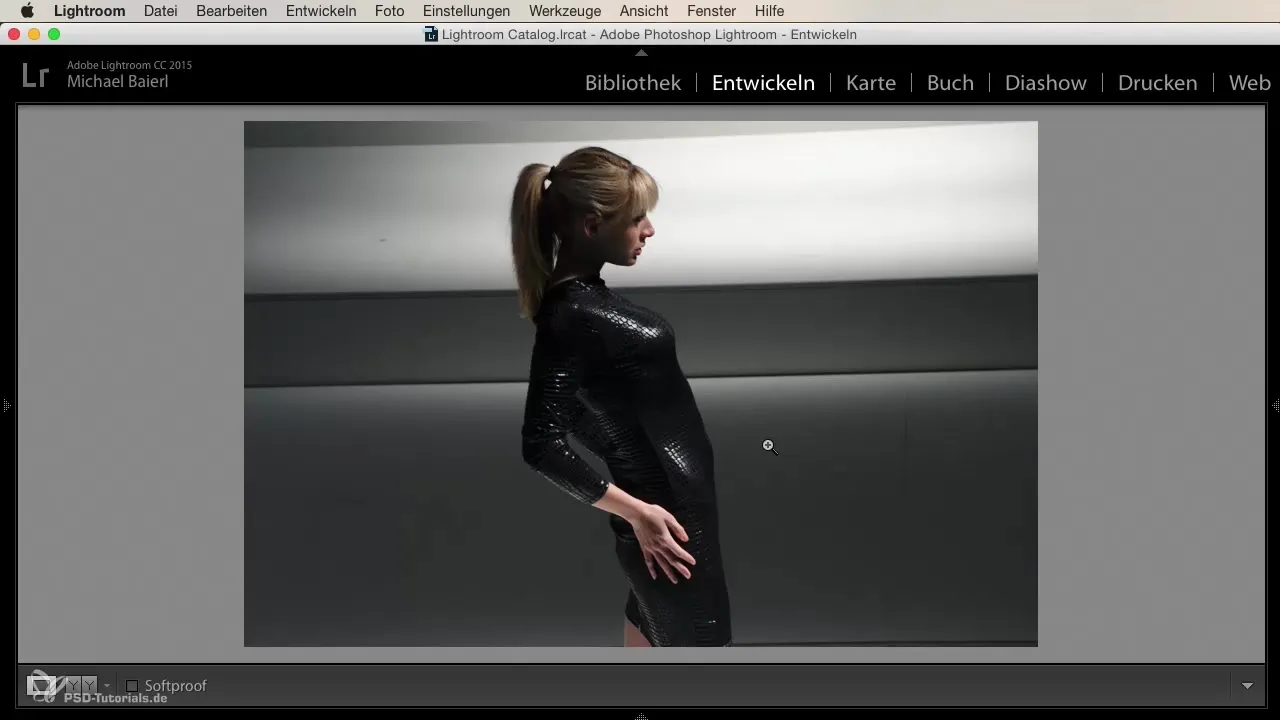Screen dimensions: 1280x720
Task: Open the Werkzeuge menu
Action: click(x=565, y=11)
